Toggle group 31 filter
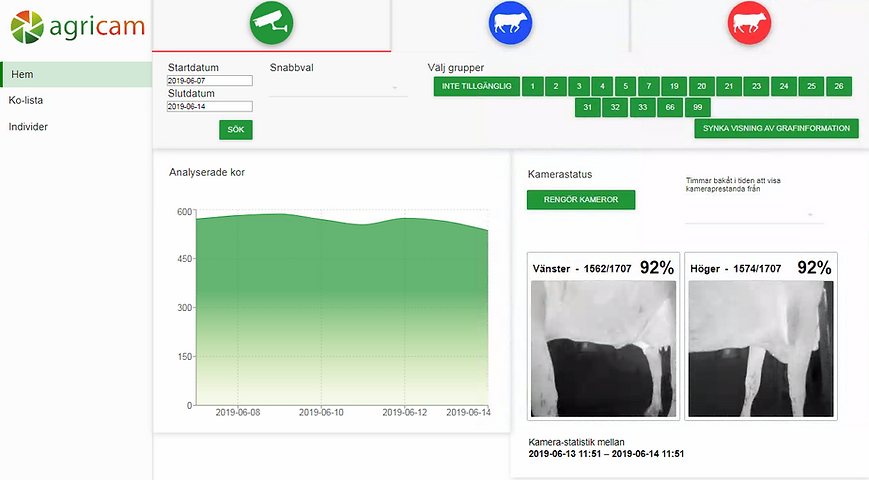The height and width of the screenshot is (480, 869). (x=588, y=107)
